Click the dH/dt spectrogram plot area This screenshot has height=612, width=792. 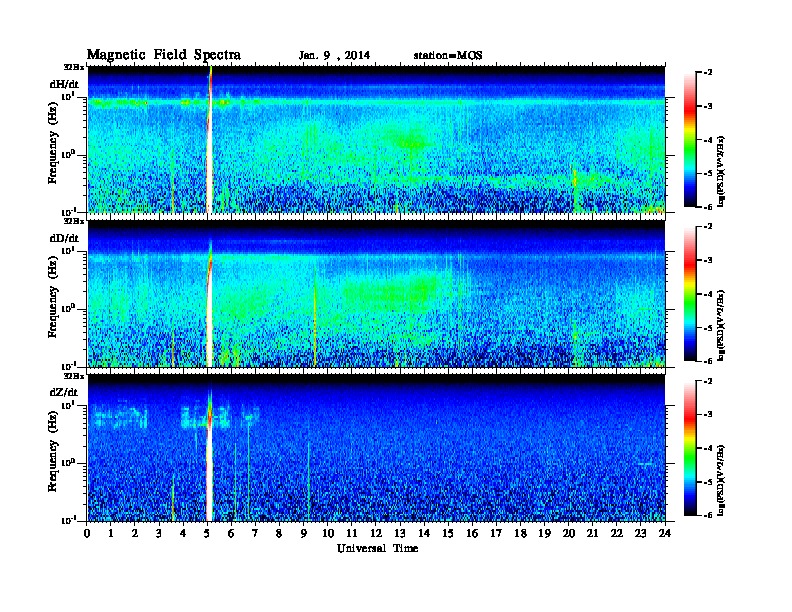pyautogui.click(x=376, y=139)
